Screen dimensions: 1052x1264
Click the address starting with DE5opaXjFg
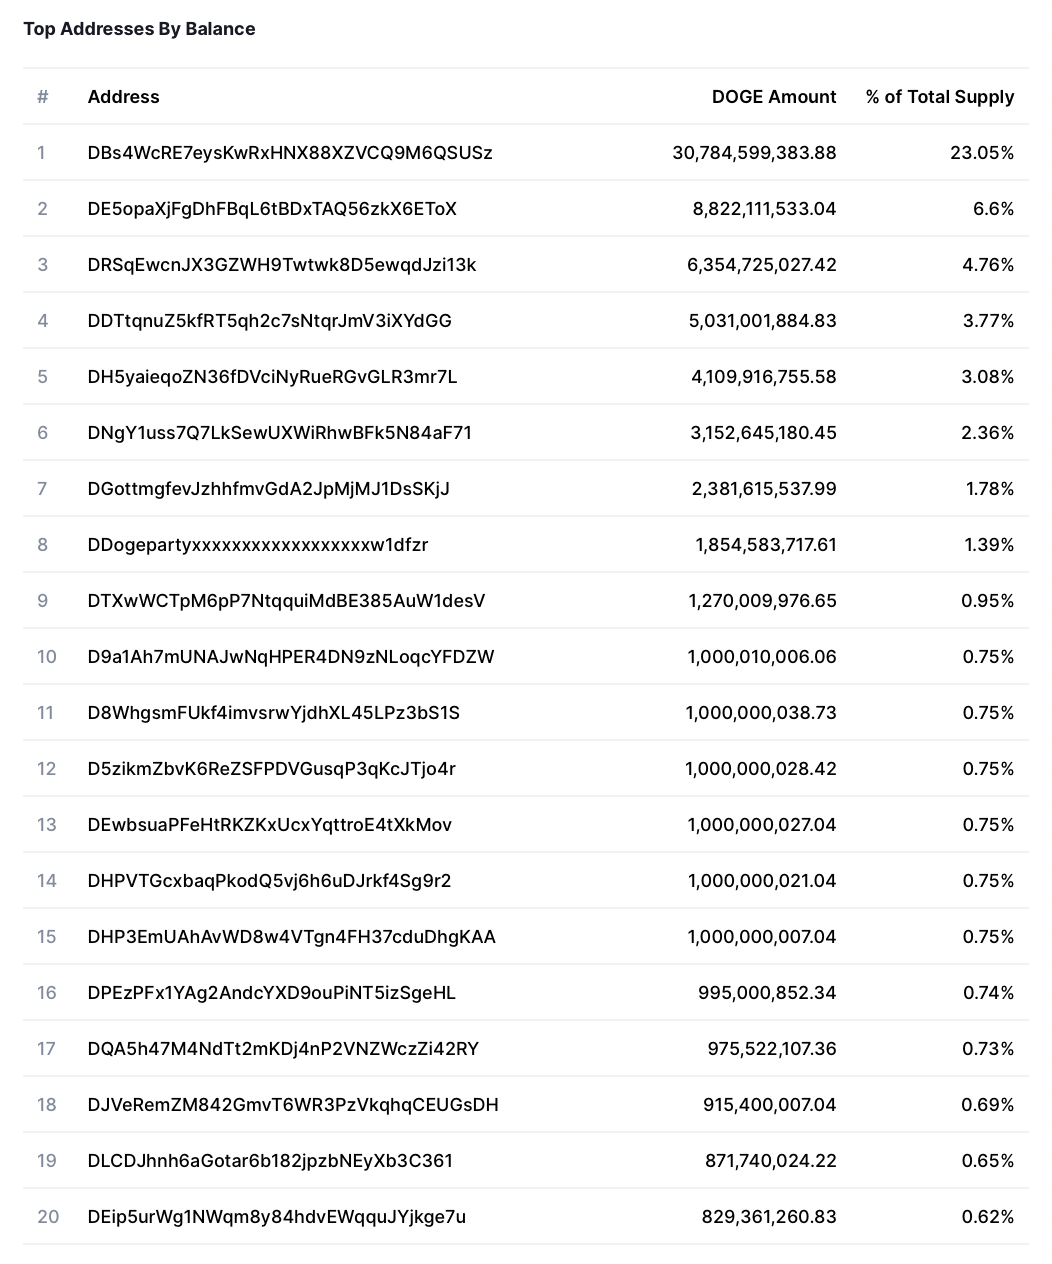coord(272,209)
